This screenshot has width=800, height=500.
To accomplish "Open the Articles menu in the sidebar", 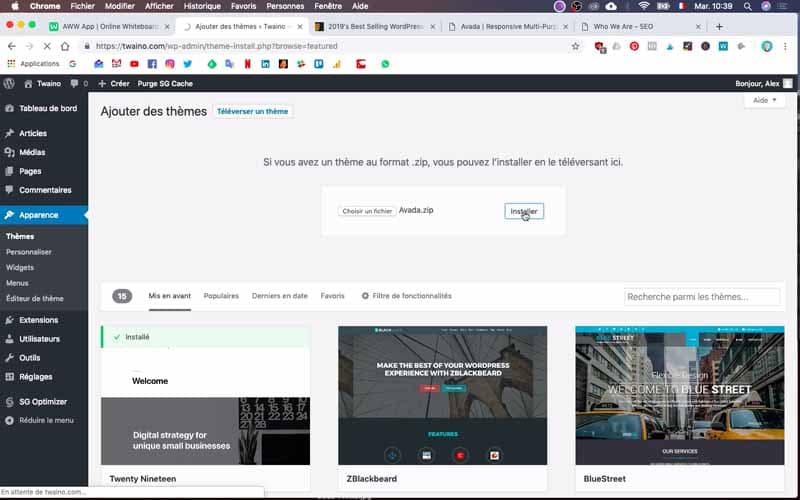I will tap(44, 133).
